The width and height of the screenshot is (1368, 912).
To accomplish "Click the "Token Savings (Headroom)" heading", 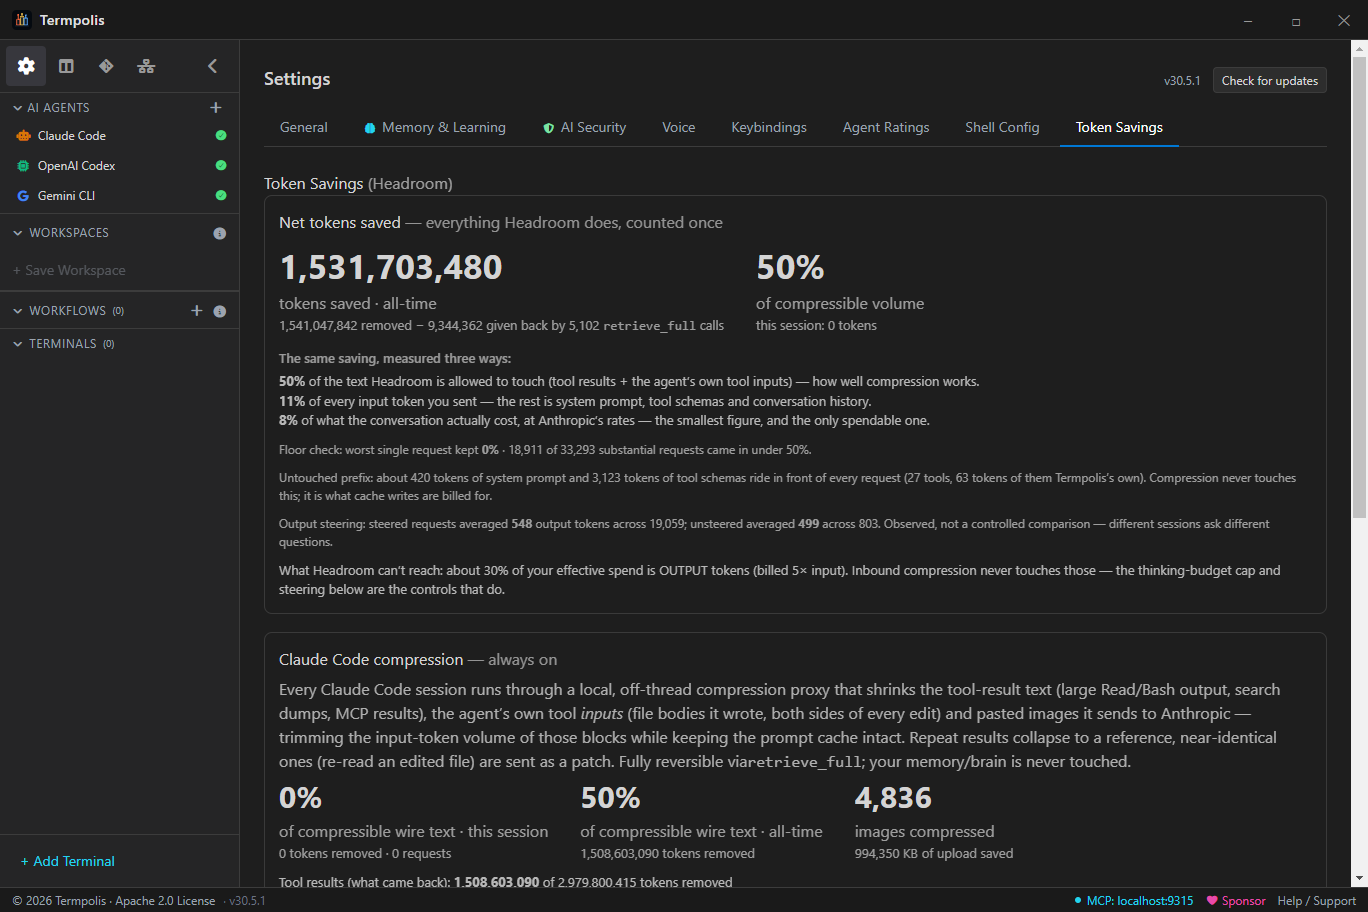I will click(358, 184).
